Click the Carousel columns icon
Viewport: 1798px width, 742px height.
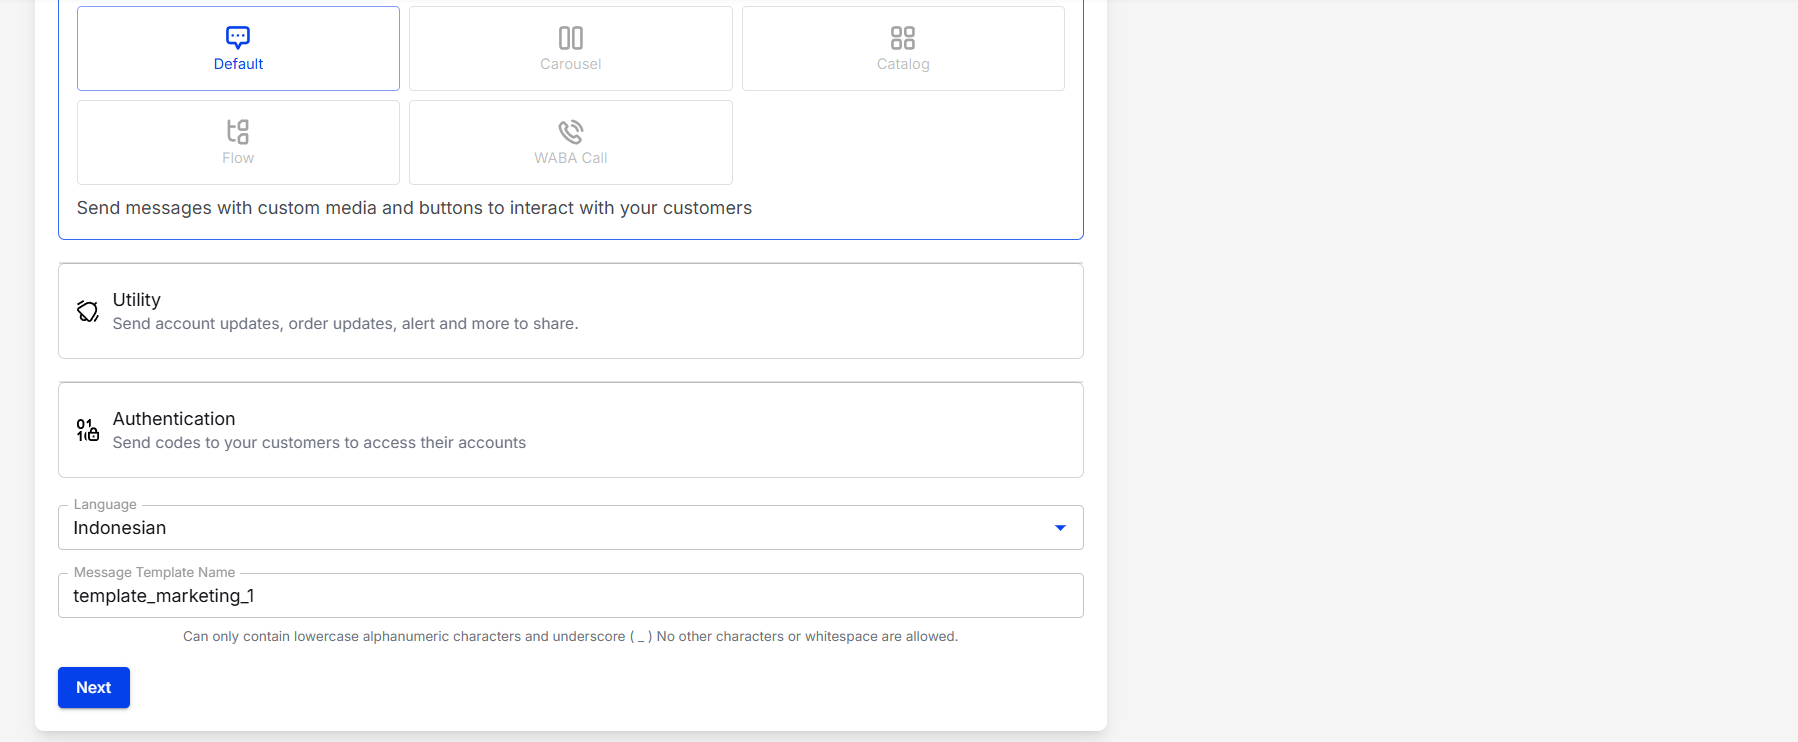571,38
